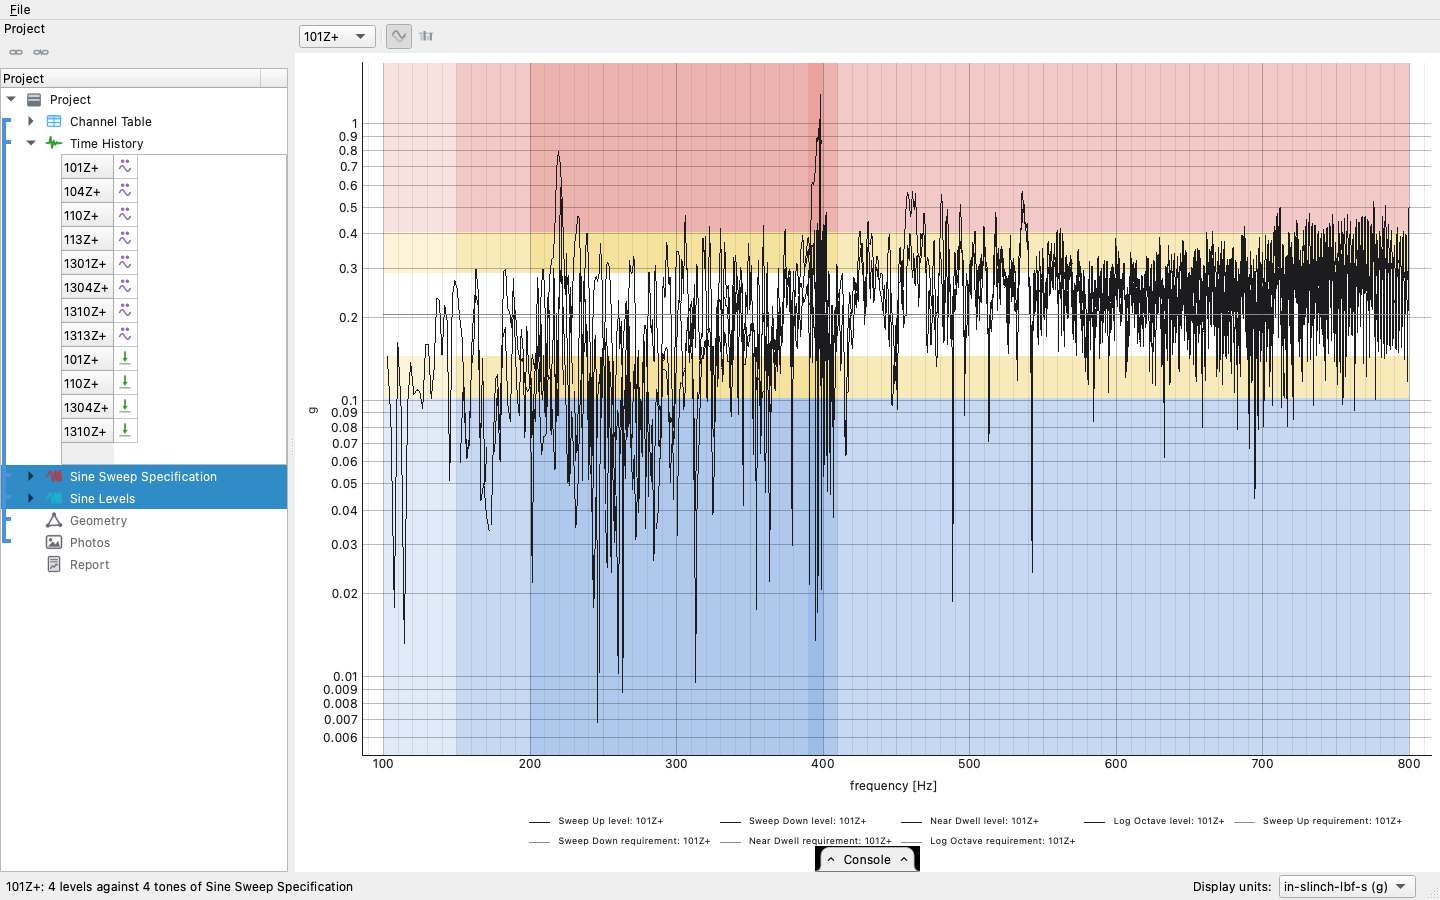The image size is (1440, 900).
Task: Click the 104Z+ channel cell
Action: (x=87, y=191)
